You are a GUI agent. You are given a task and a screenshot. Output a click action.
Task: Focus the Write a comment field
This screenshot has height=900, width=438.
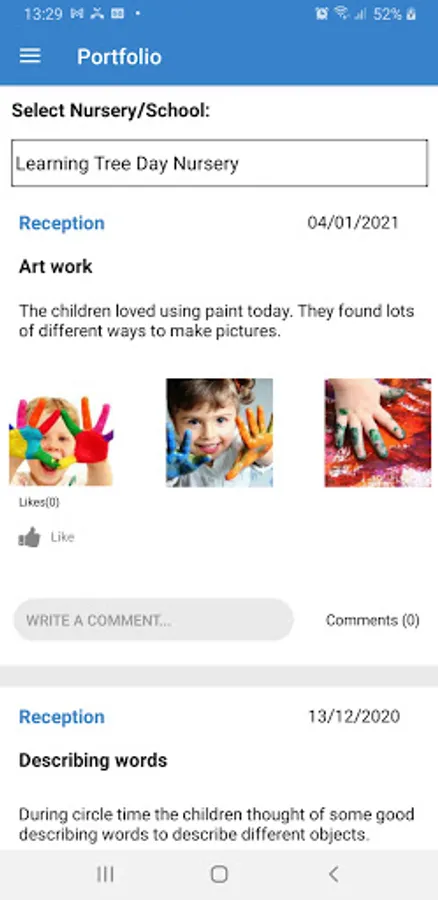(x=153, y=620)
